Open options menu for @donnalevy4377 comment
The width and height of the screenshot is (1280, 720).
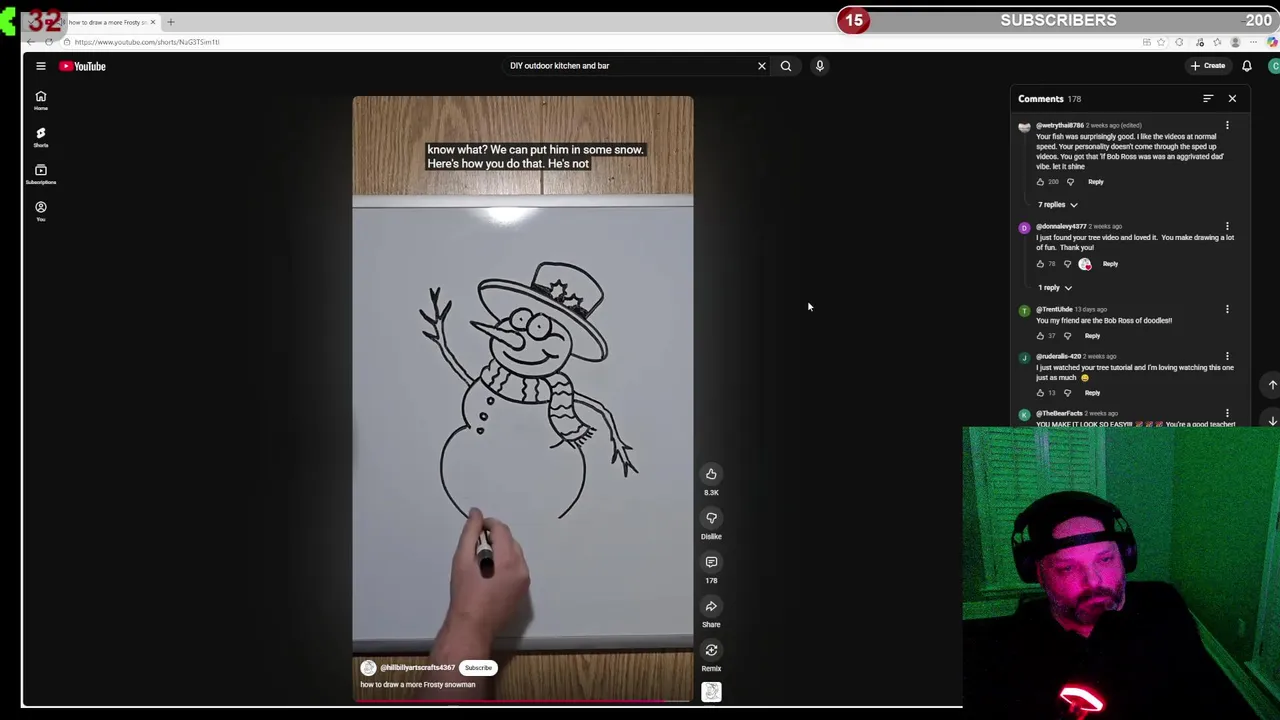coord(1227,227)
